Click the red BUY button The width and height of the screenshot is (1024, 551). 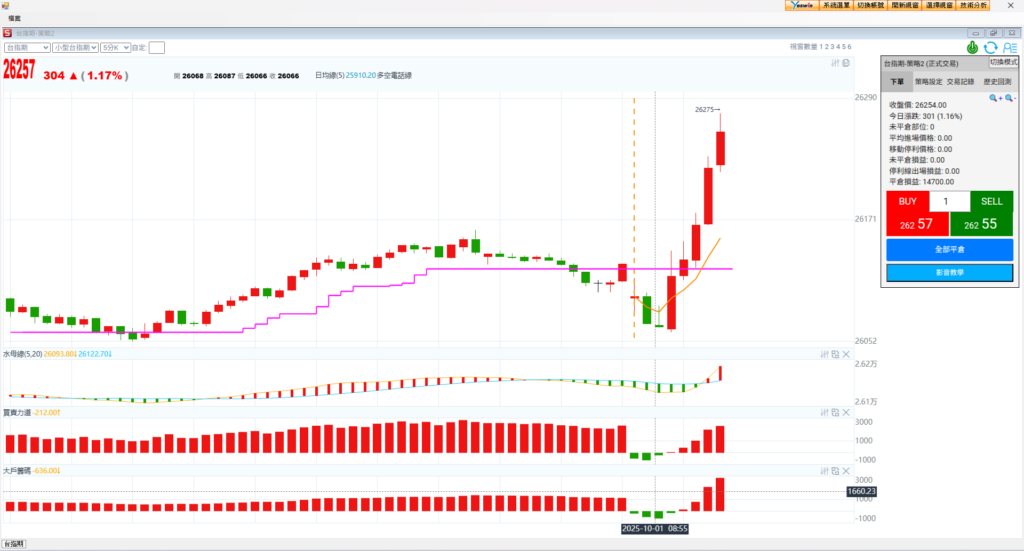coord(907,202)
